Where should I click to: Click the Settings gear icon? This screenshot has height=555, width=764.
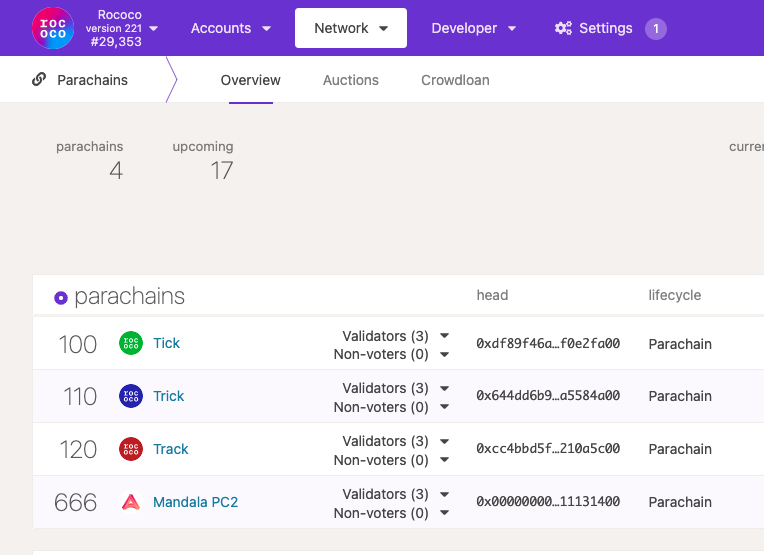tap(563, 28)
